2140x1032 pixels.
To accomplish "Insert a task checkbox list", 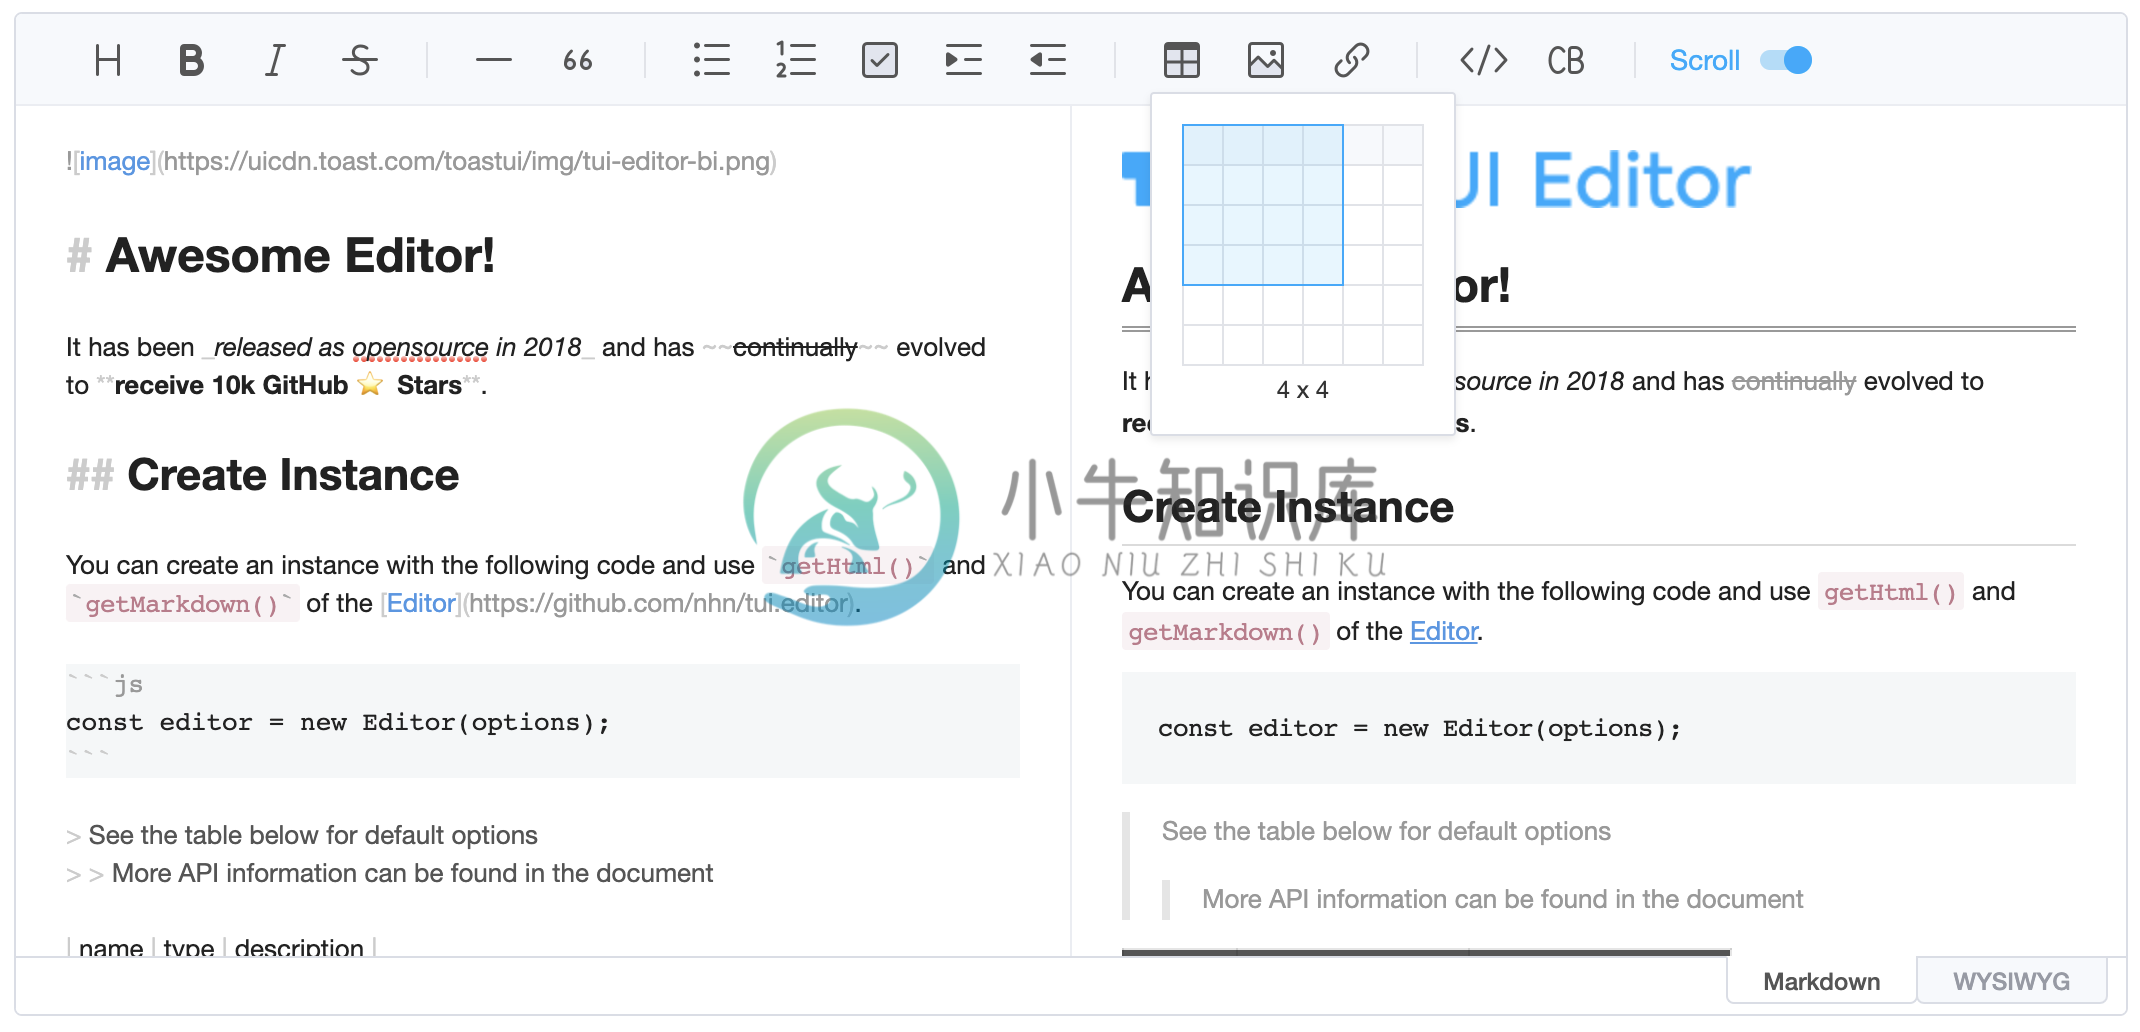I will pyautogui.click(x=880, y=61).
